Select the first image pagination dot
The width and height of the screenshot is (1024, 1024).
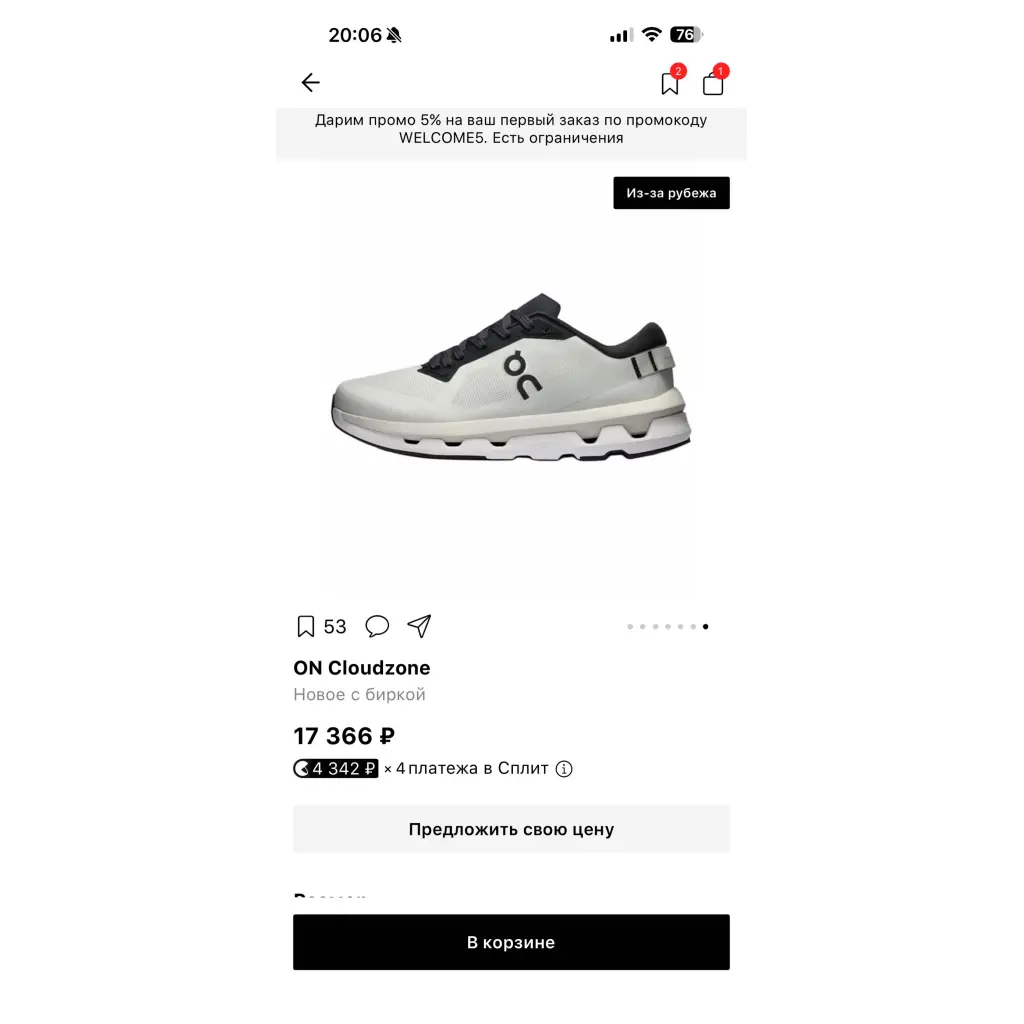630,626
